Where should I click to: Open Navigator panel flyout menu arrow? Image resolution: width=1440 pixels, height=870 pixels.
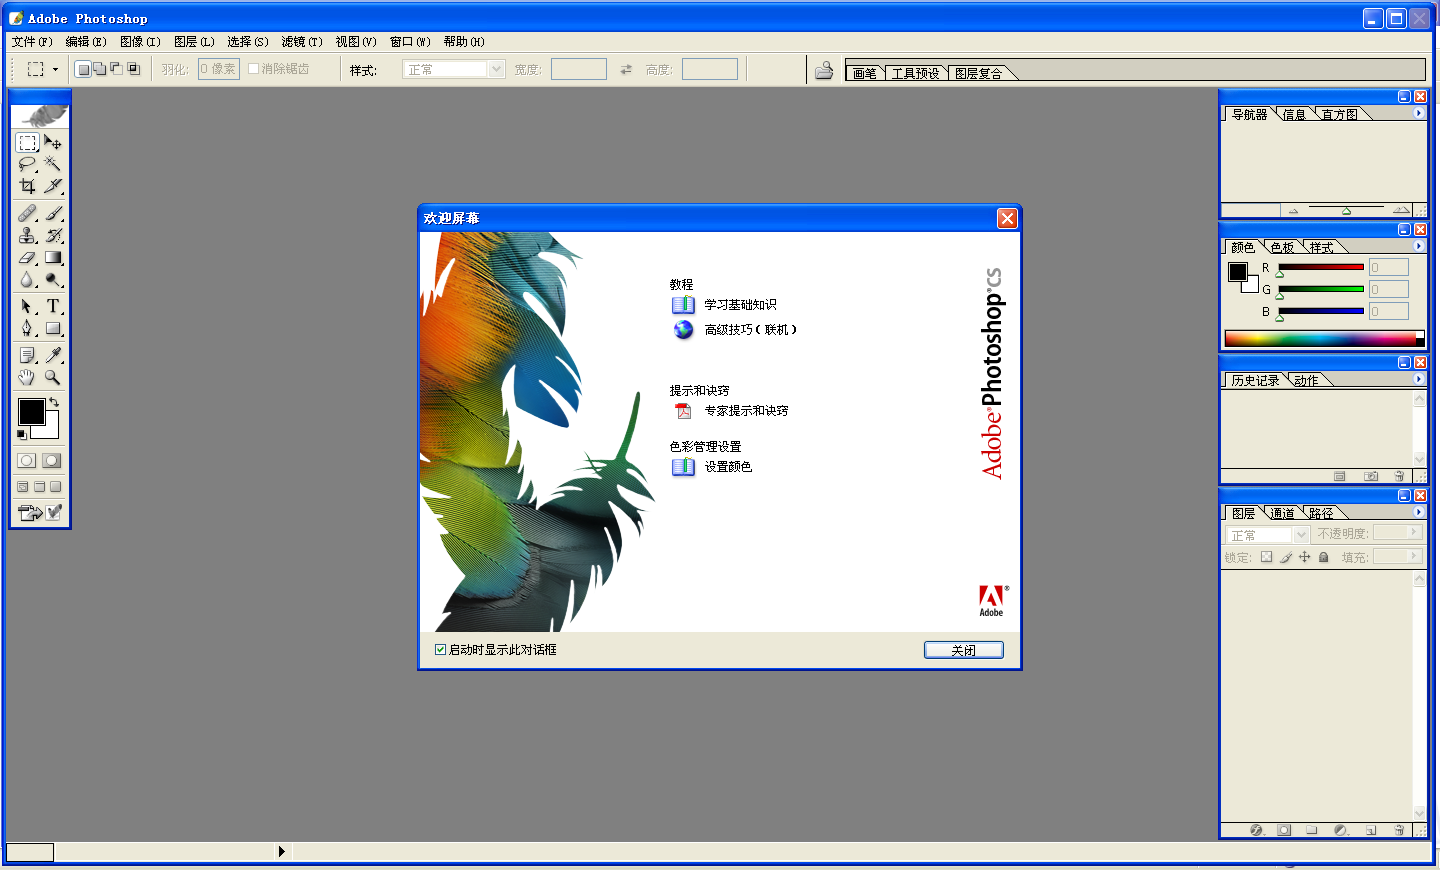click(x=1419, y=113)
